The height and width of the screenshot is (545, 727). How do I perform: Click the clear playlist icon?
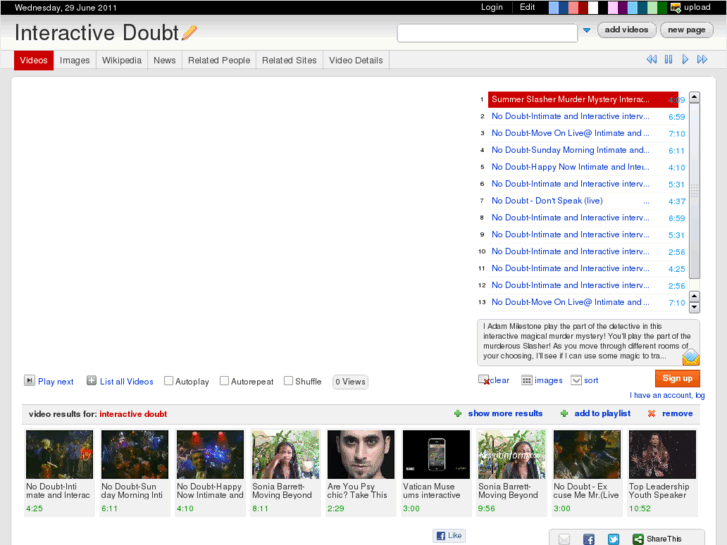(484, 380)
